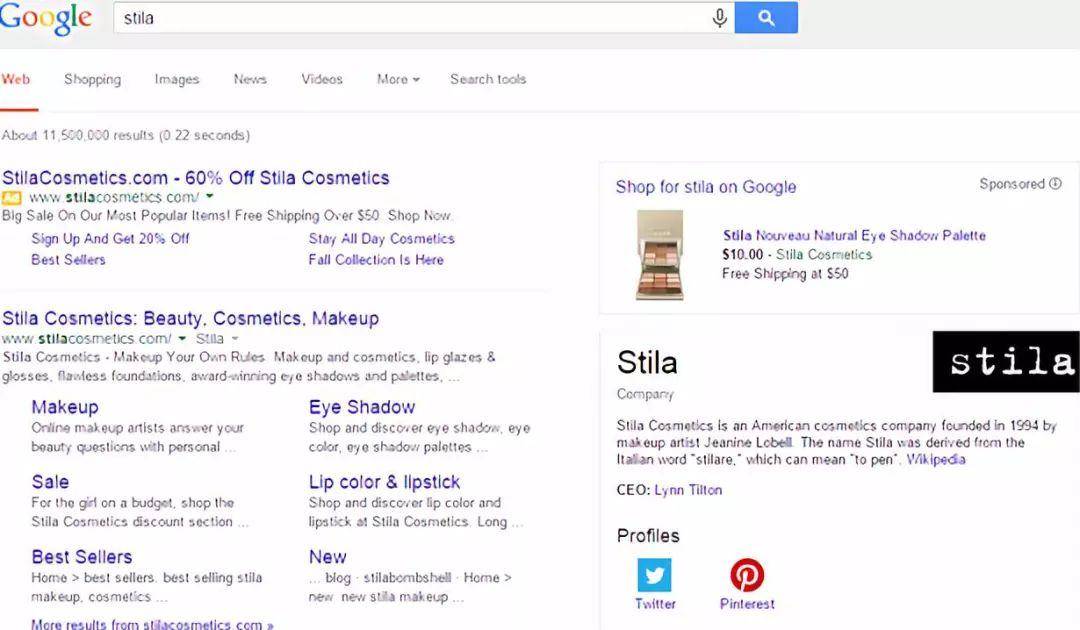
Task: Switch to the Shopping tab
Action: (x=92, y=79)
